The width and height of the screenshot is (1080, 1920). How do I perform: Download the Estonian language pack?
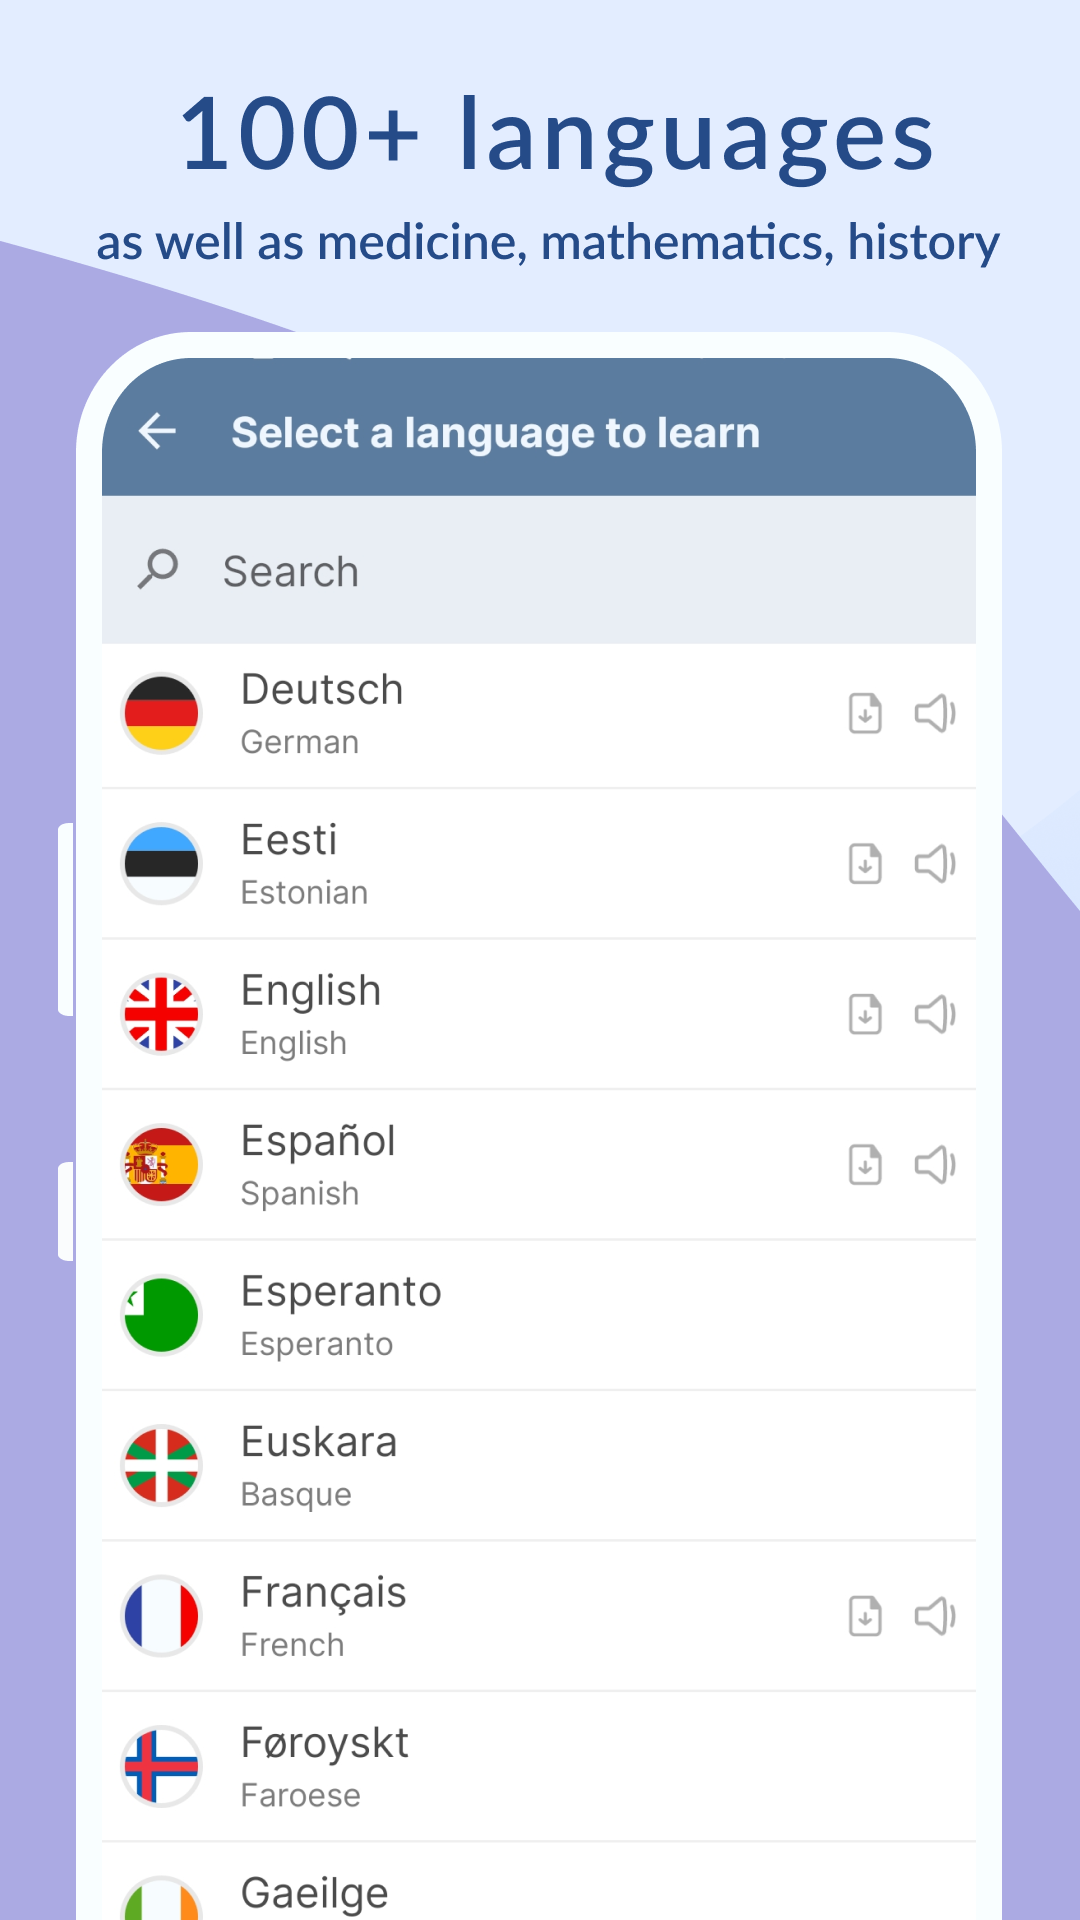pyautogui.click(x=865, y=864)
